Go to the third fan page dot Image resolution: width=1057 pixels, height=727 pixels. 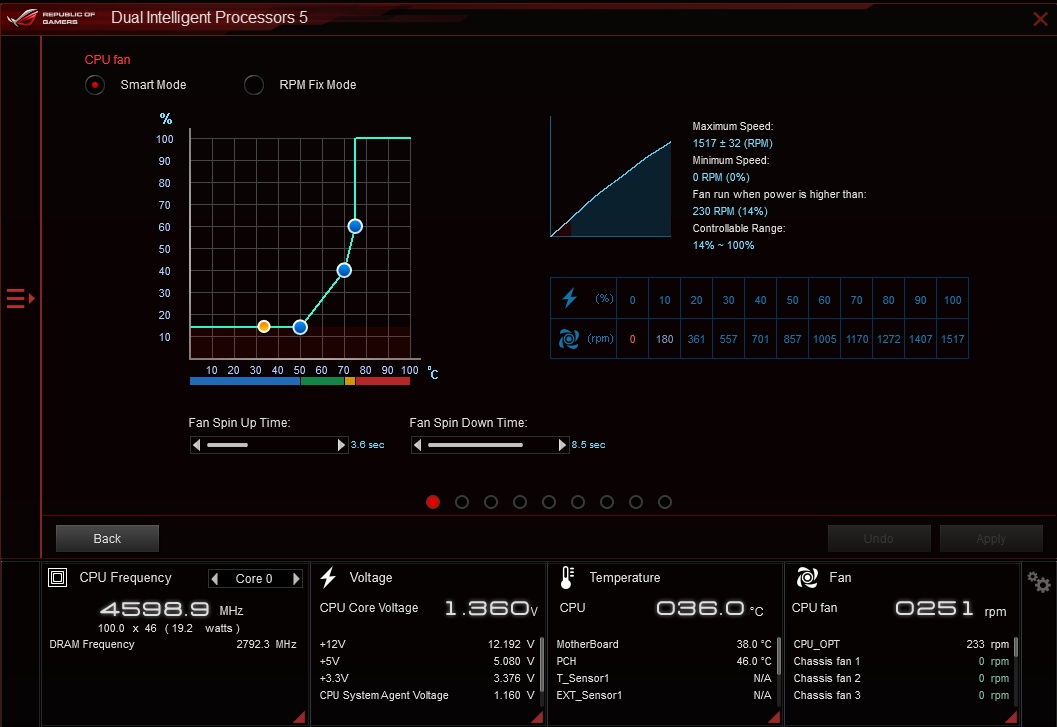point(491,502)
